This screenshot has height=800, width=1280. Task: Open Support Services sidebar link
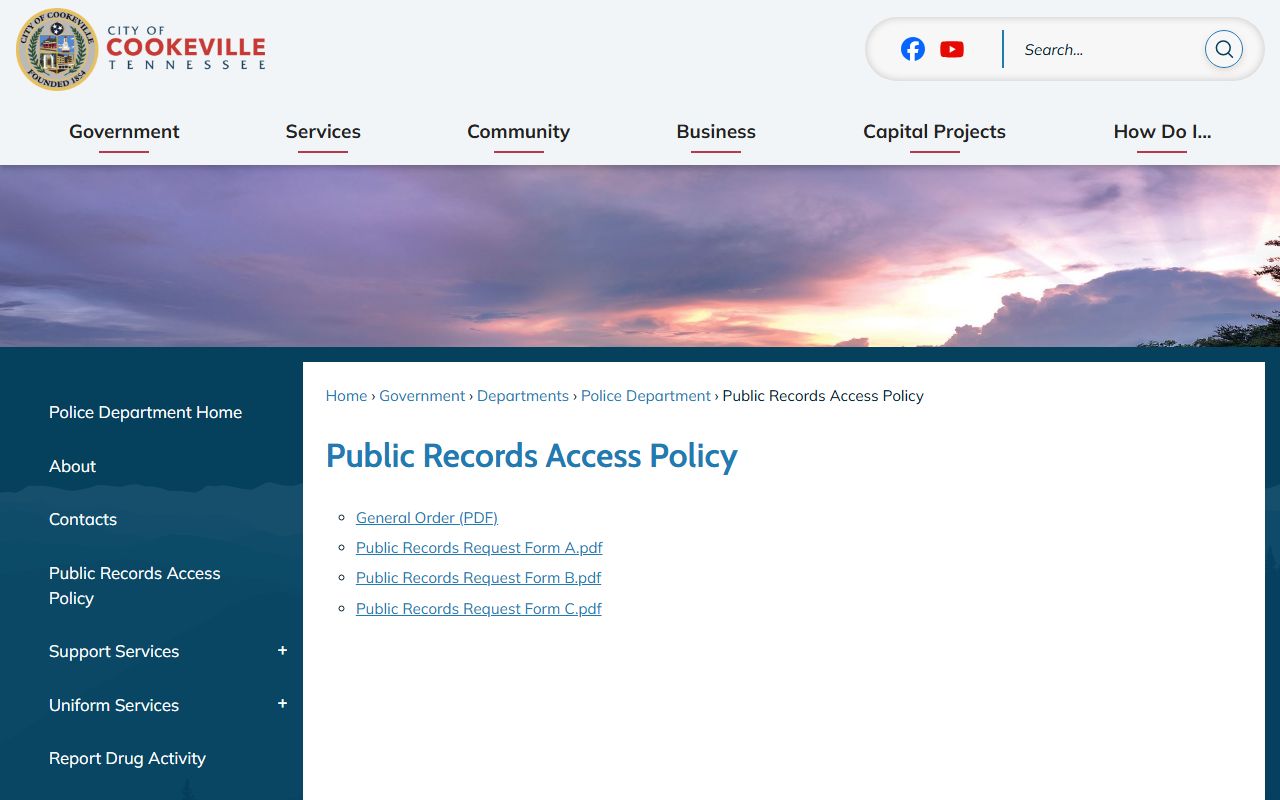pos(114,651)
